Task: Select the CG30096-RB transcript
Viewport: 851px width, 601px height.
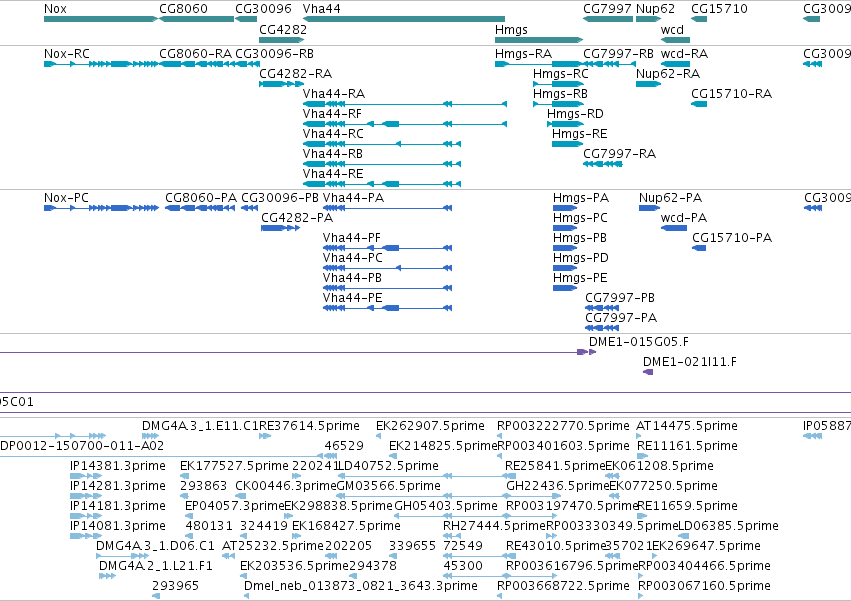Action: coord(247,64)
